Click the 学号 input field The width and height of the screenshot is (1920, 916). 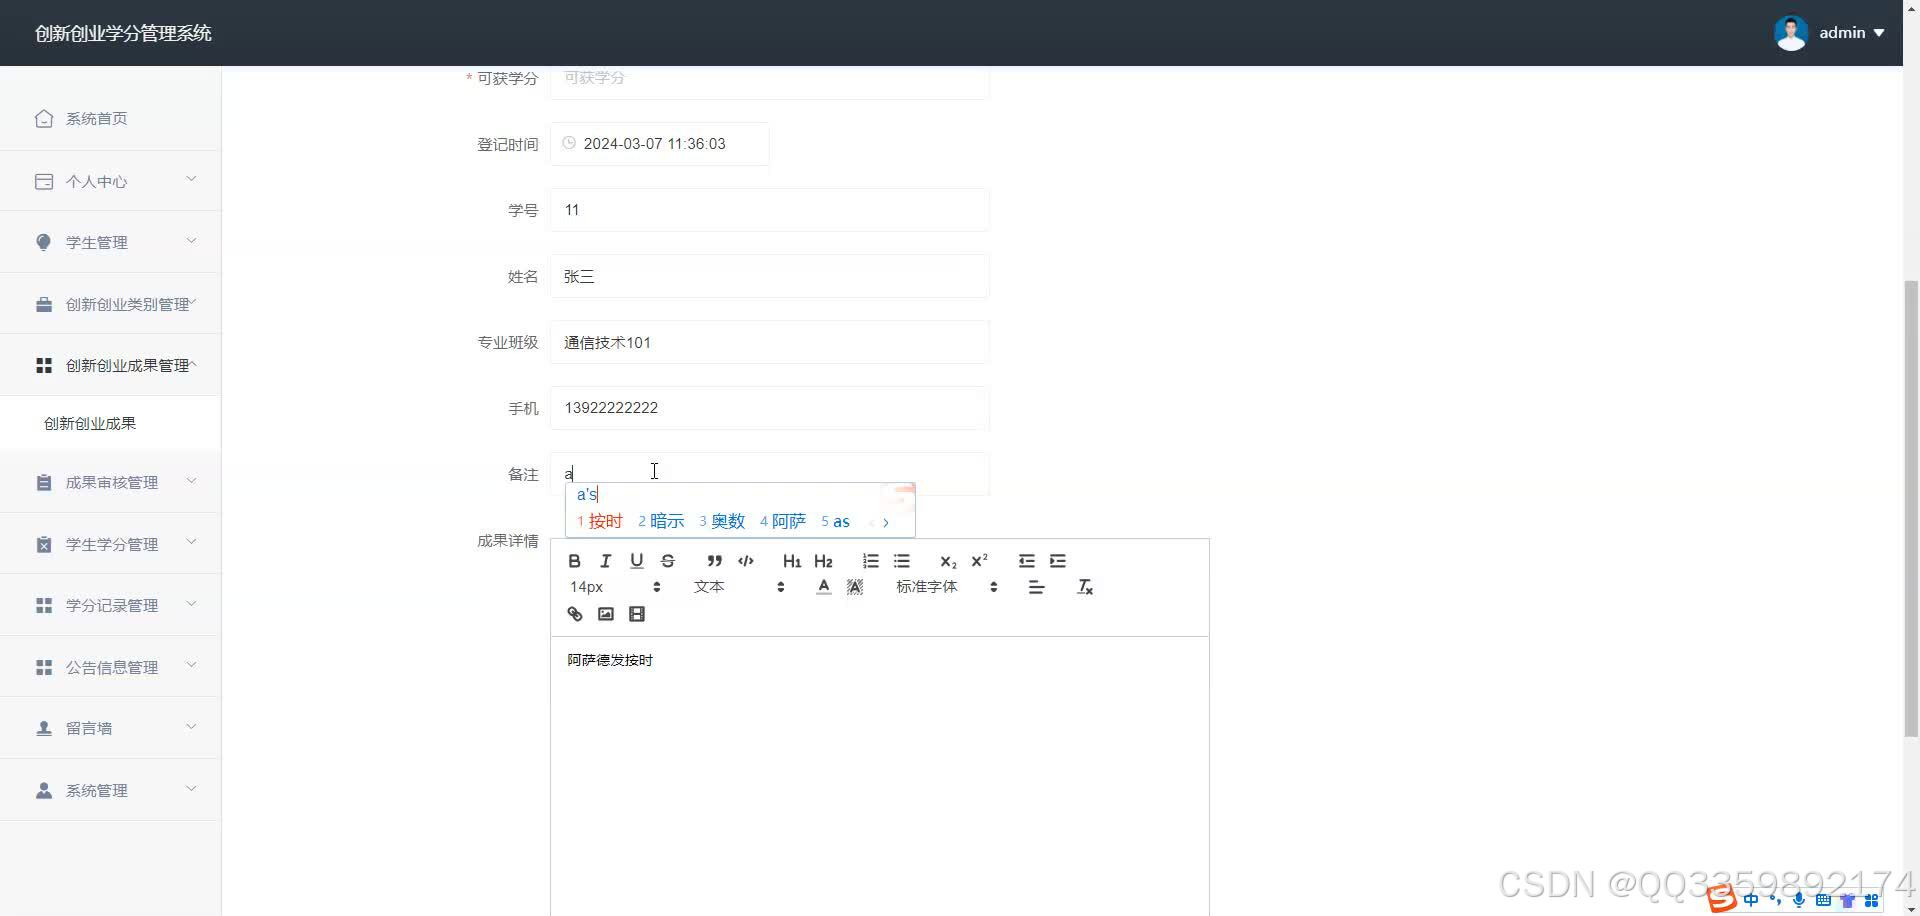point(769,210)
